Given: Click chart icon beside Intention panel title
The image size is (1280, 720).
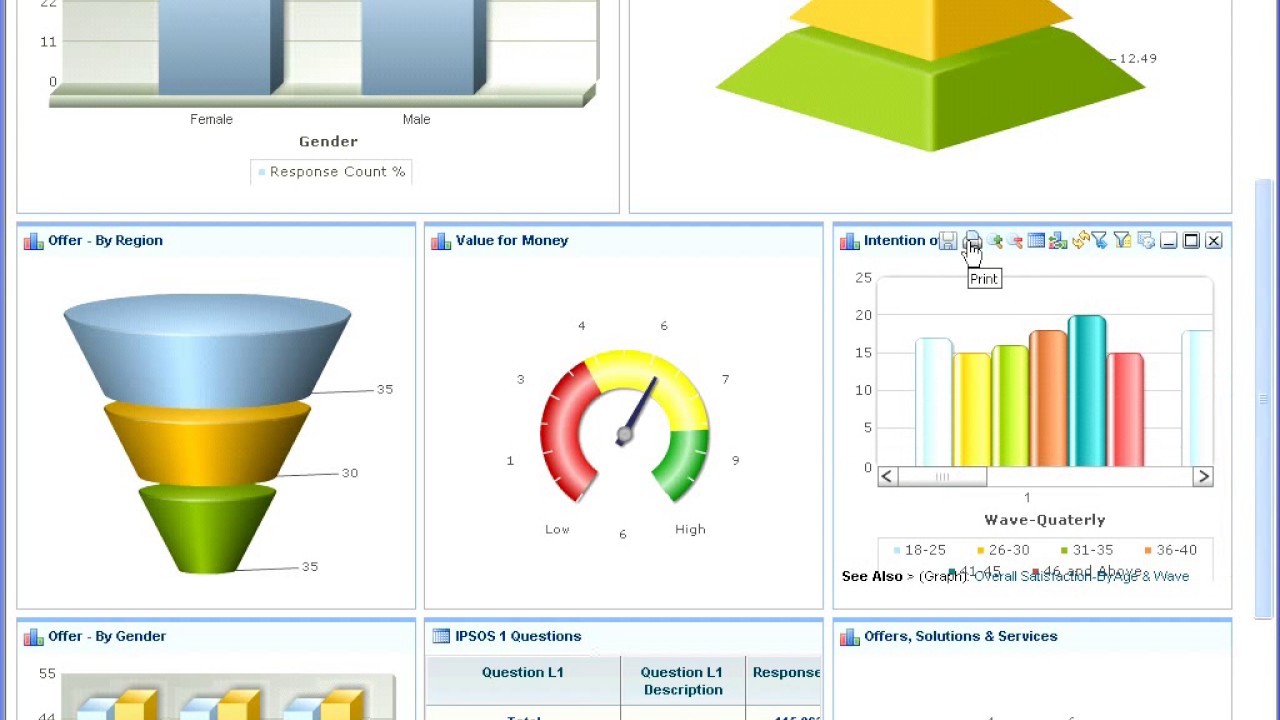Looking at the screenshot, I should coord(850,241).
